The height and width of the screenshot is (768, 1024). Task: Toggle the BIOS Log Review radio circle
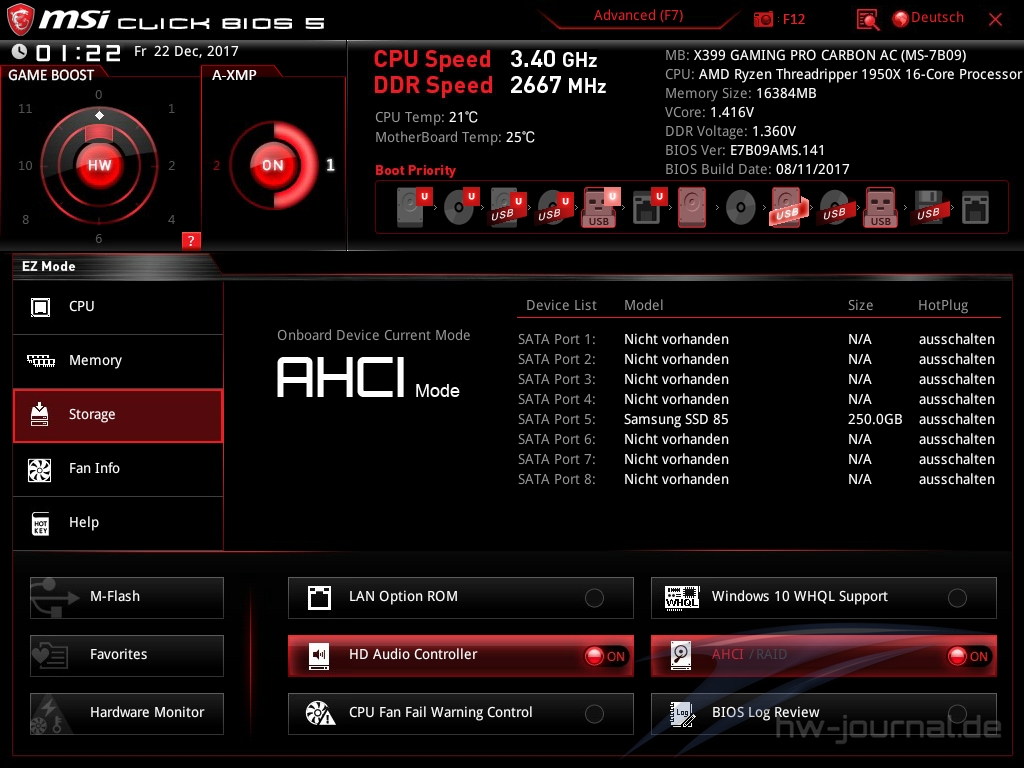(957, 714)
